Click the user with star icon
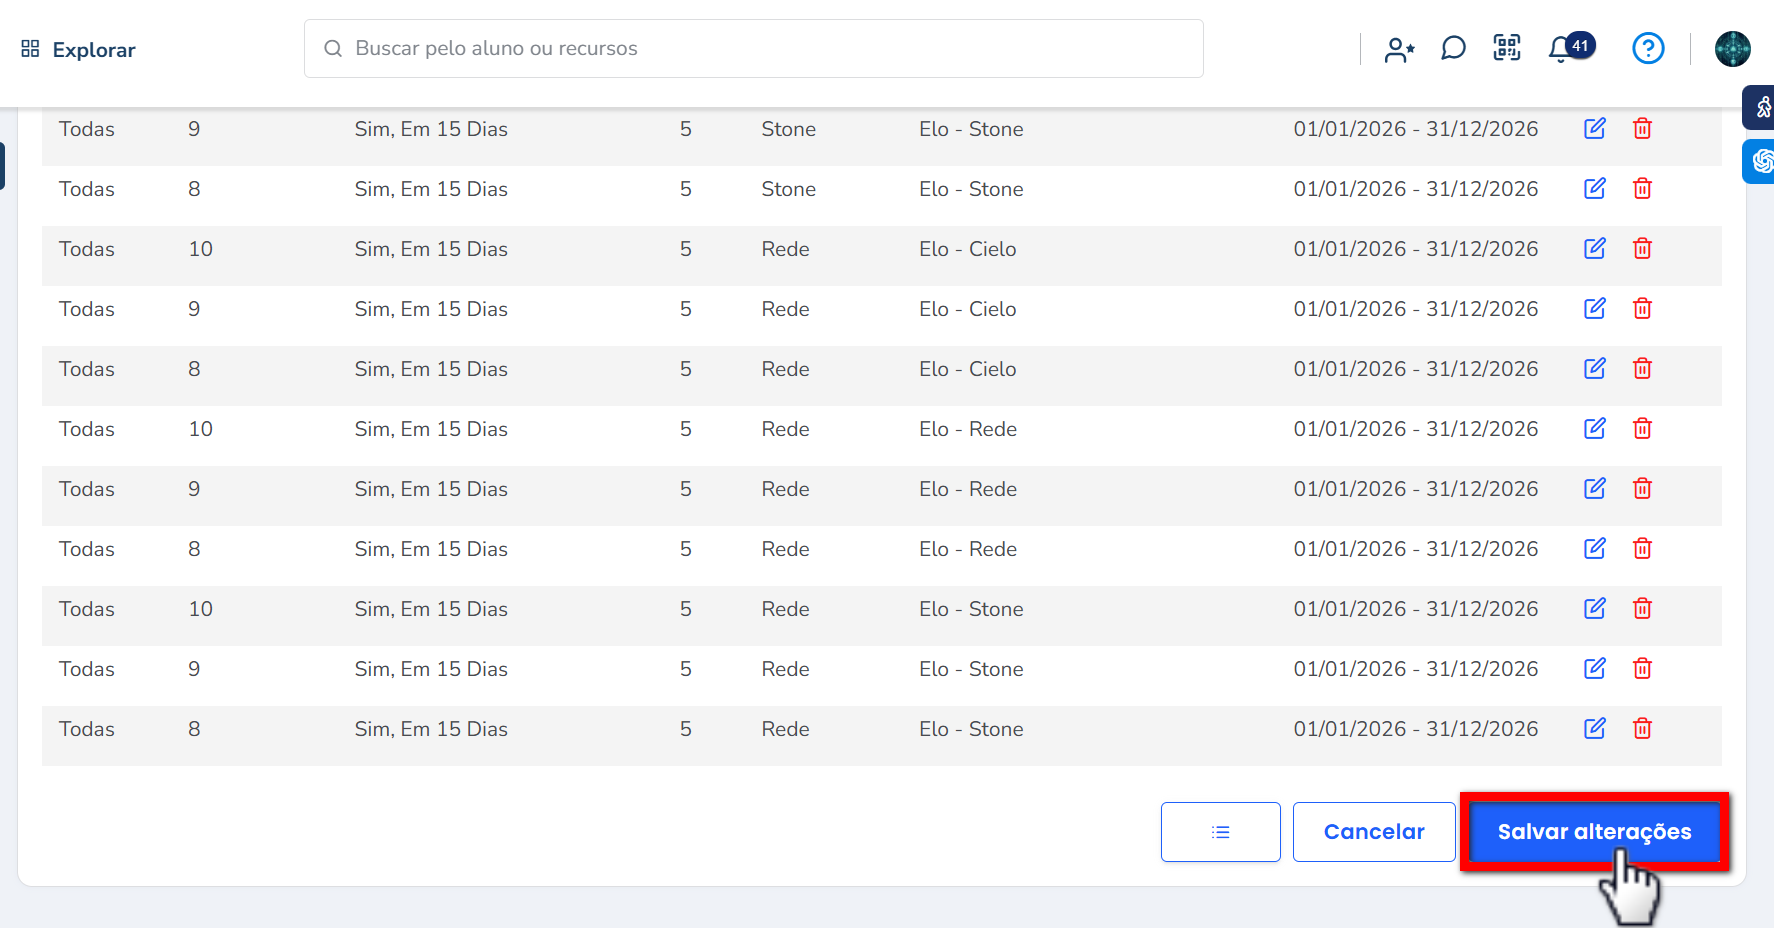The height and width of the screenshot is (928, 1774). click(1399, 49)
